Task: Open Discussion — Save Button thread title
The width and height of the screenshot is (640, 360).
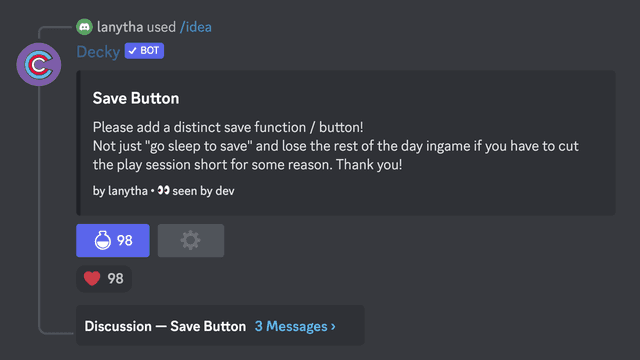Action: click(x=165, y=327)
